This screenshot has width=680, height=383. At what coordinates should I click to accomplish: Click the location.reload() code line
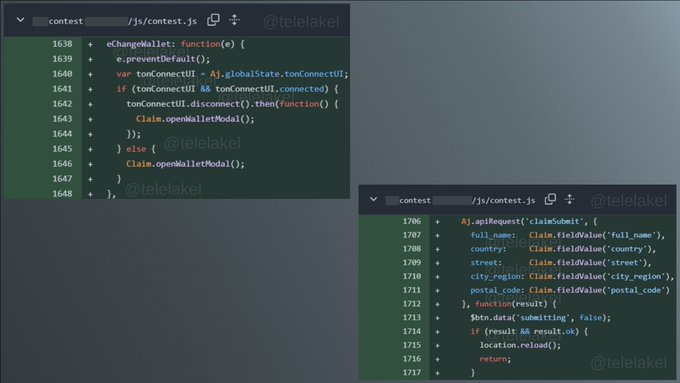pyautogui.click(x=520, y=345)
